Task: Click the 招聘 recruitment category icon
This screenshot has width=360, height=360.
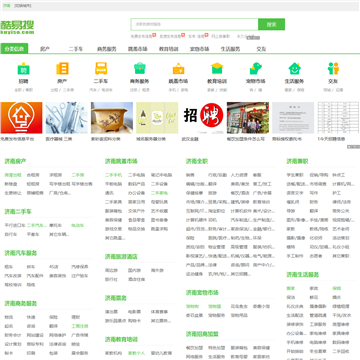Action: click(24, 68)
